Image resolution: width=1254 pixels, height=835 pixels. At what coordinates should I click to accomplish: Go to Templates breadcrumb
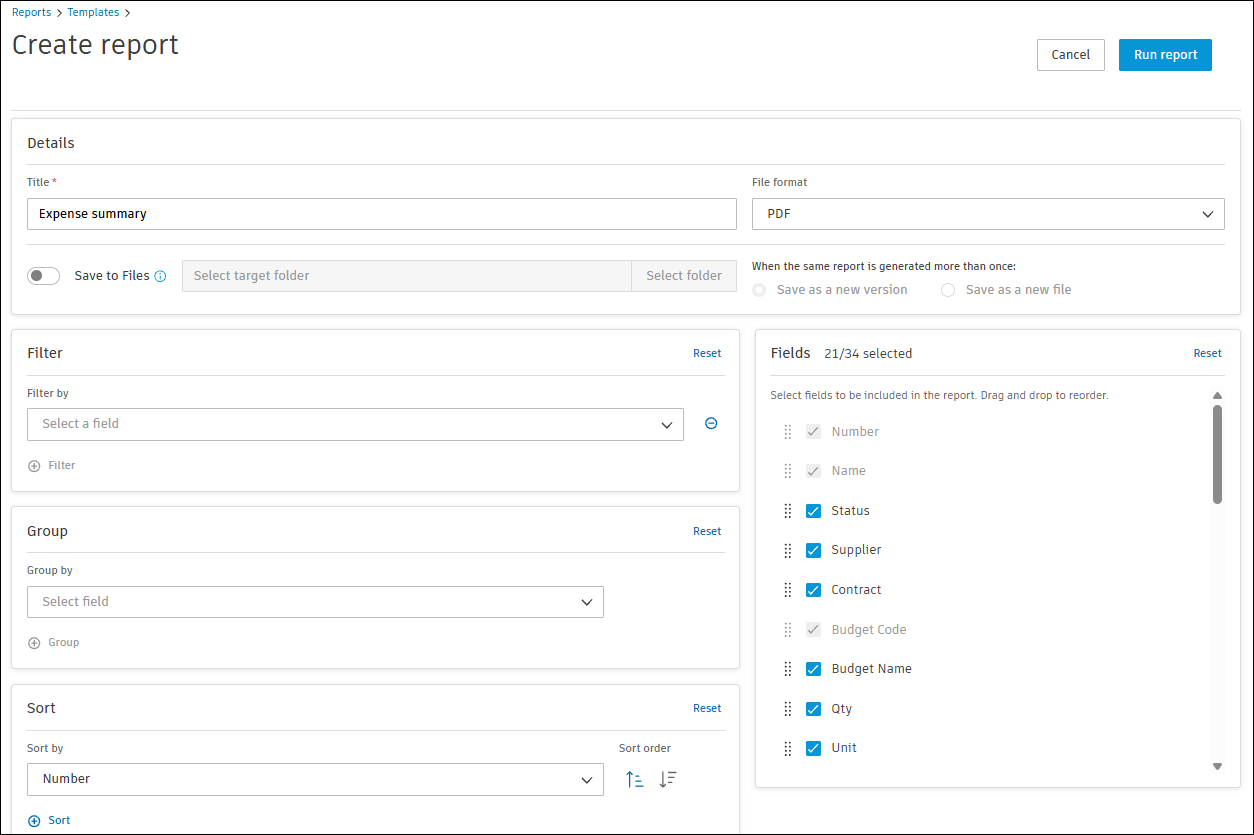click(x=93, y=12)
